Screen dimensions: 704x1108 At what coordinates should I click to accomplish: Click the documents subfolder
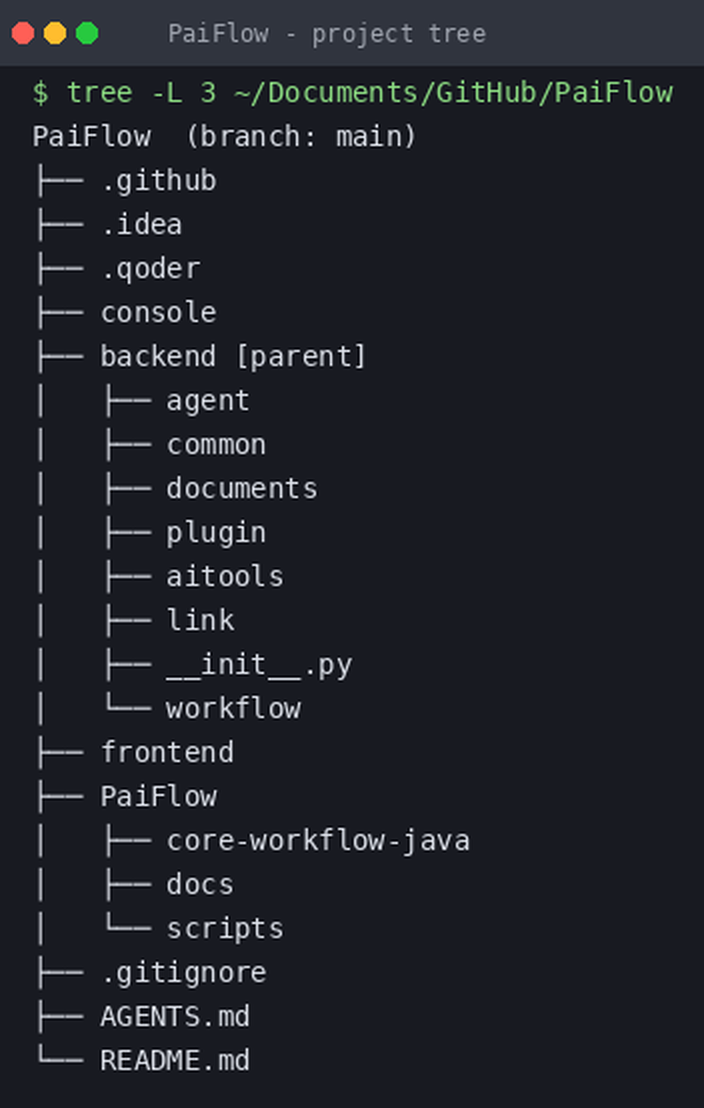point(242,488)
